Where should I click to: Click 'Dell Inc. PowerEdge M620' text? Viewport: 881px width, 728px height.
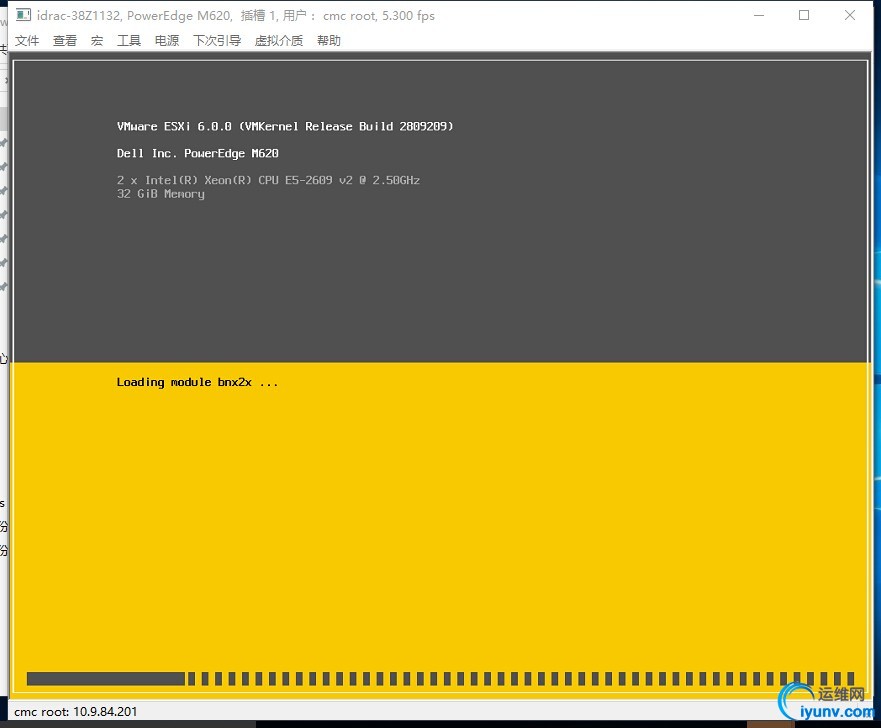tap(198, 153)
